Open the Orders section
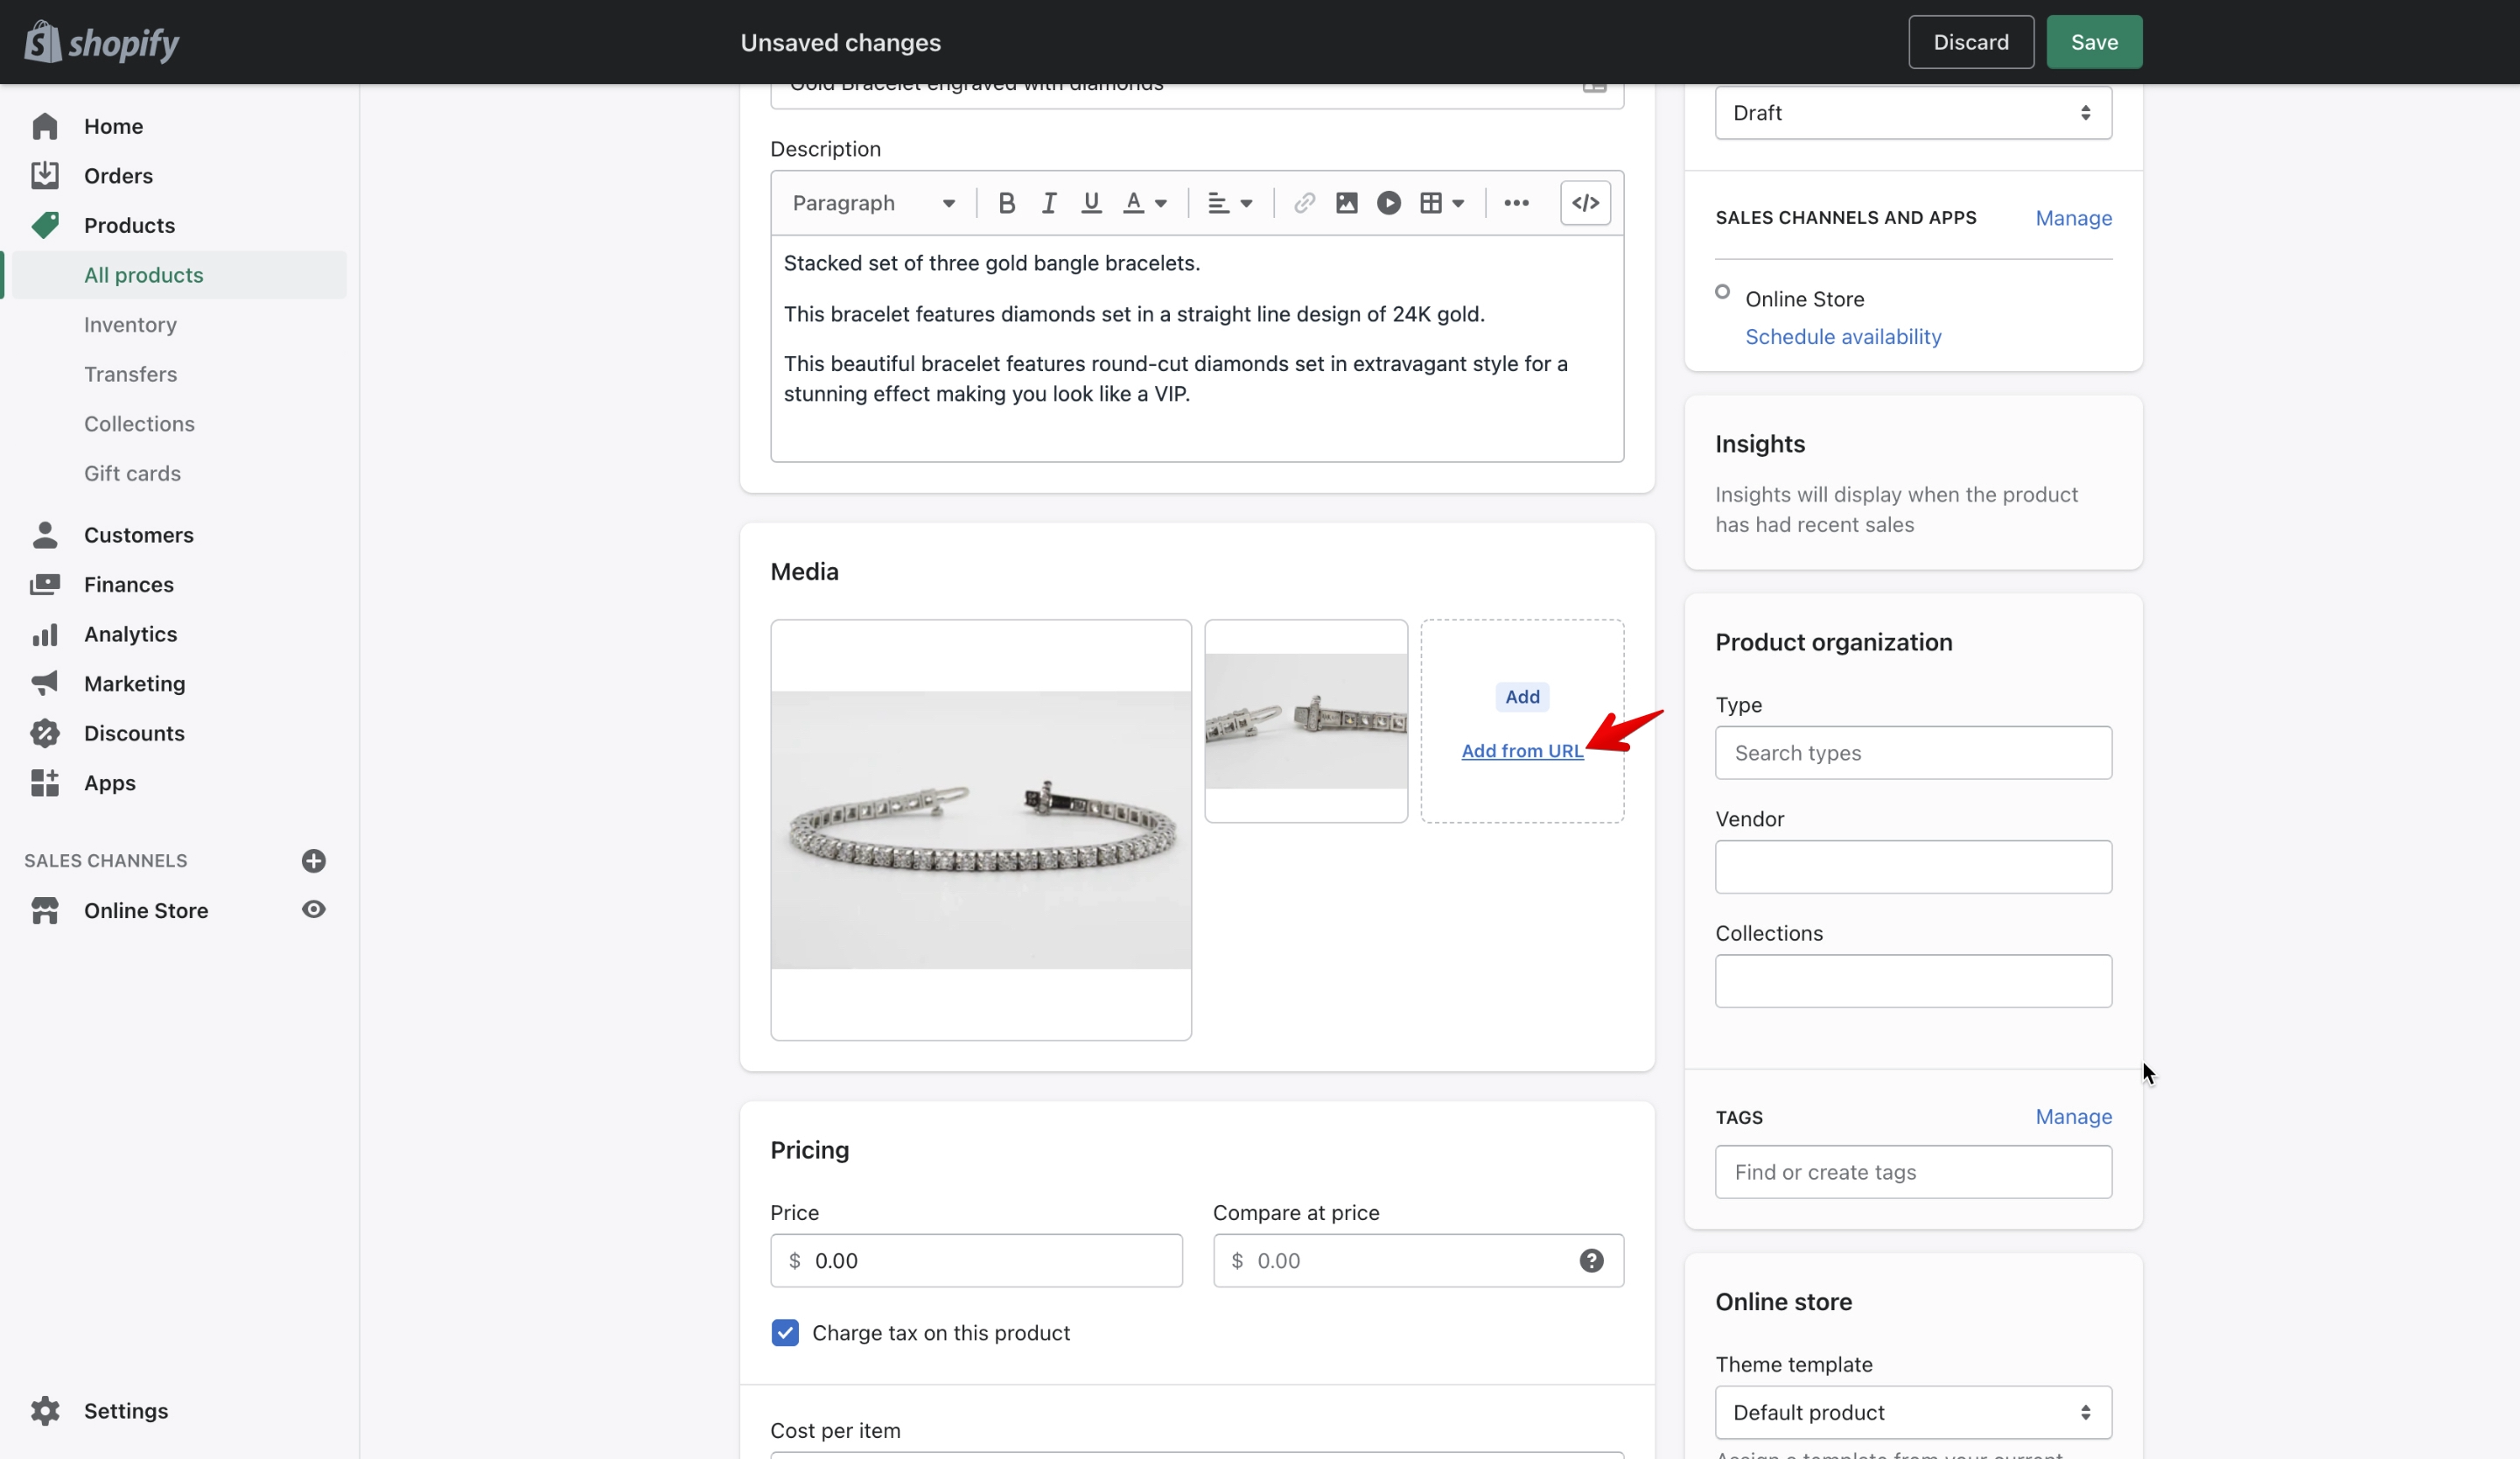2520x1459 pixels. (118, 176)
